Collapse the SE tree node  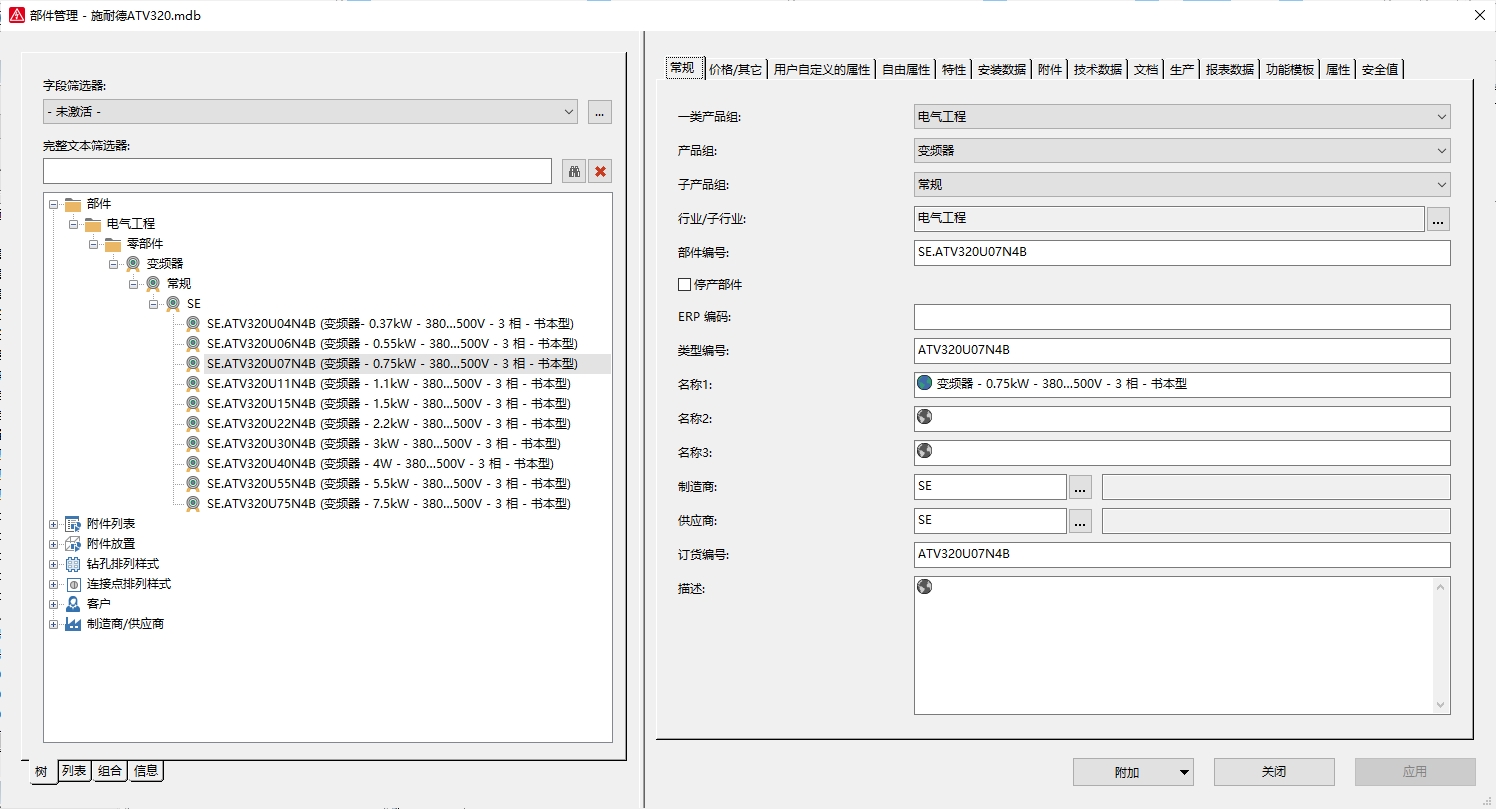pos(153,304)
